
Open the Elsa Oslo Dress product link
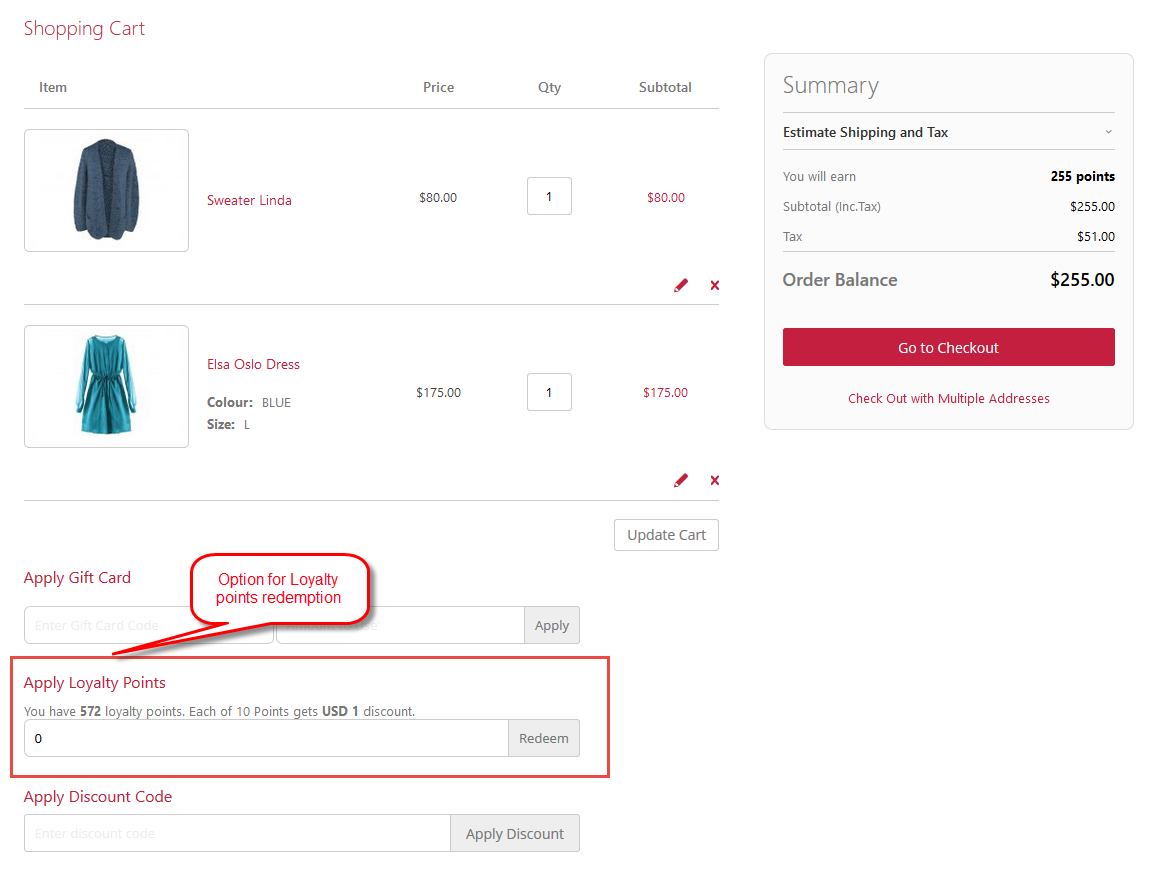pos(253,364)
